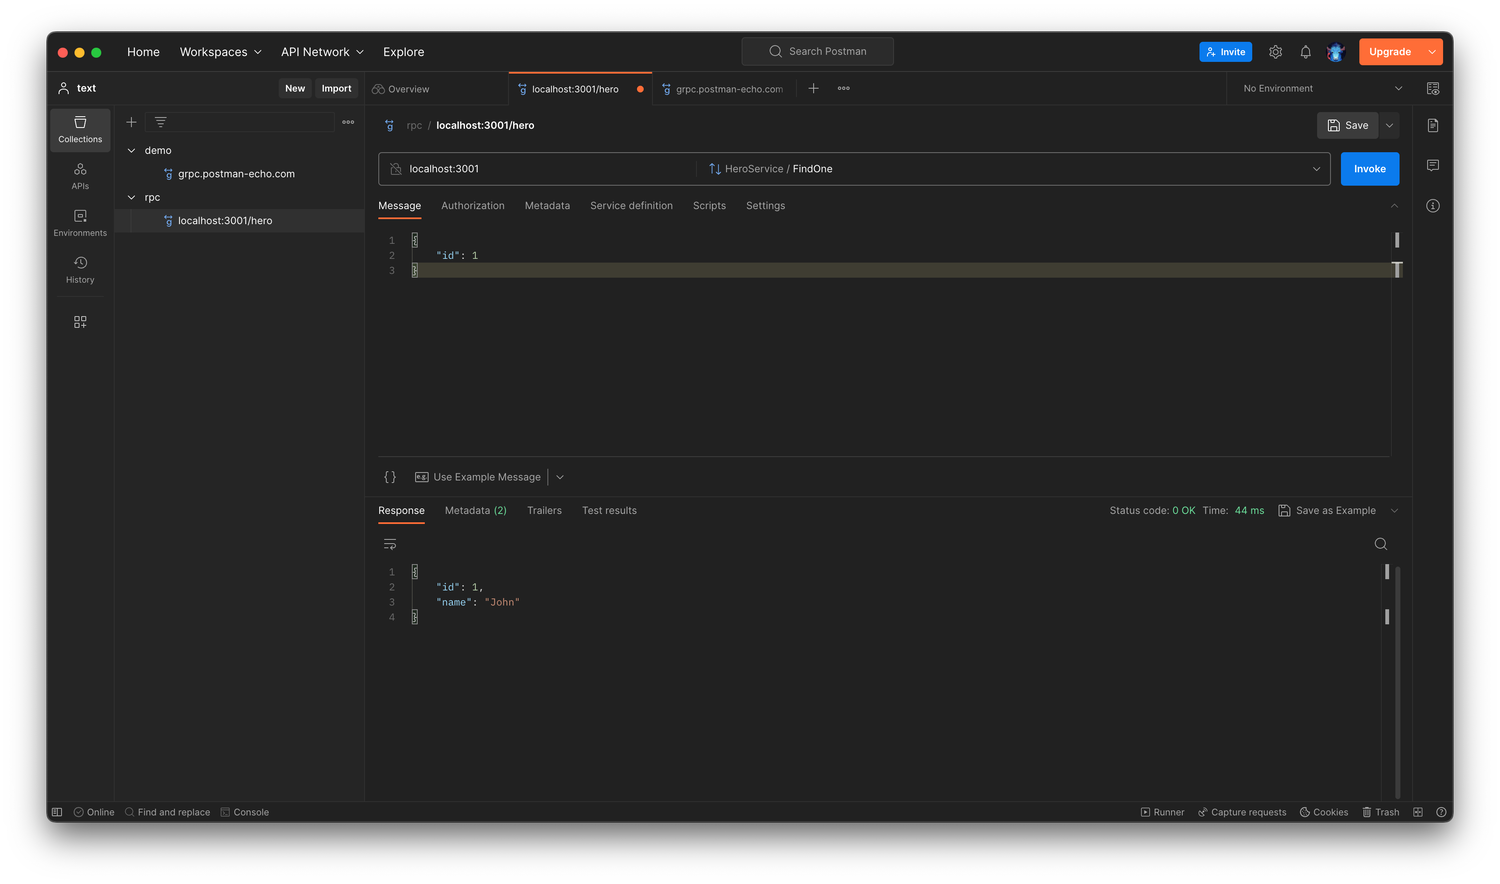Open the notifications bell

coord(1305,52)
